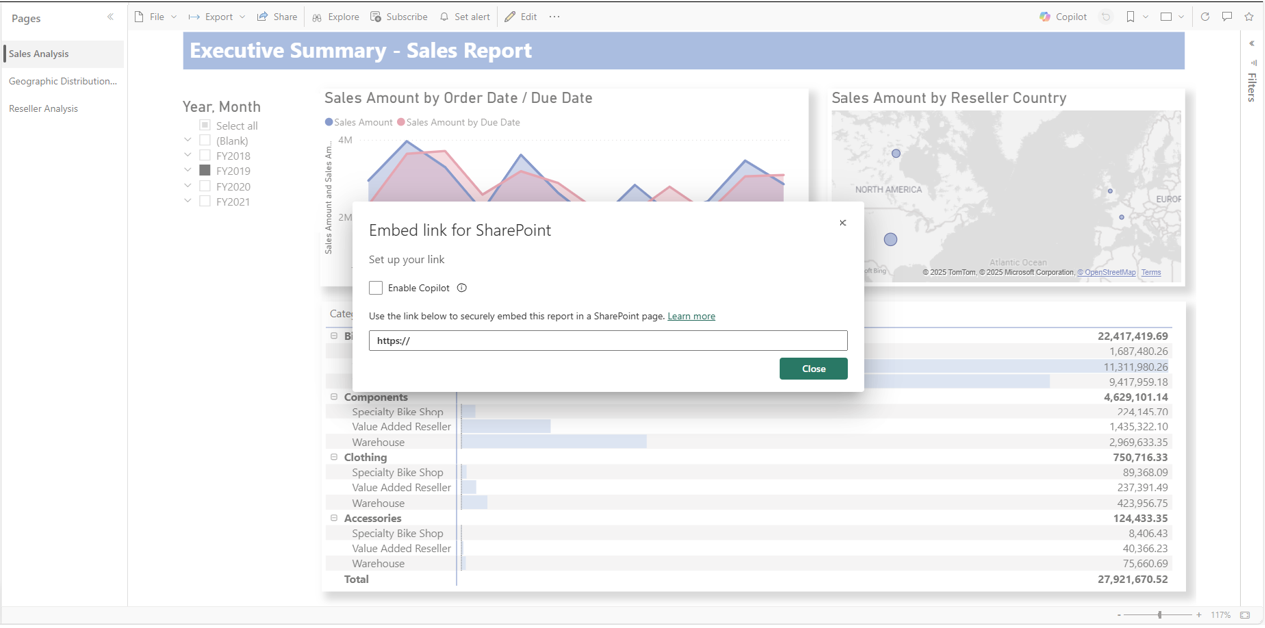Open comments using the speech bubble icon
The width and height of the screenshot is (1265, 628).
point(1228,16)
